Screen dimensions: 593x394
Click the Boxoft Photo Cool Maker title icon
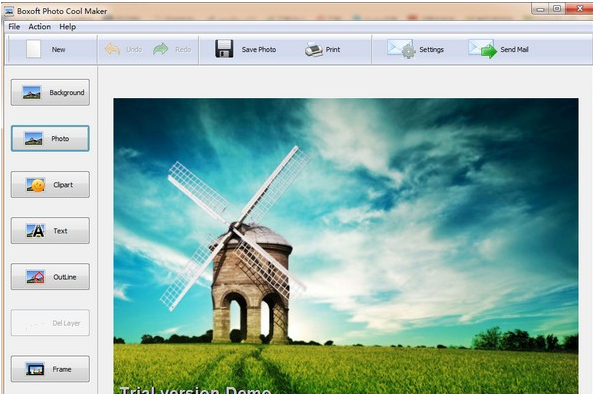pyautogui.click(x=9, y=11)
